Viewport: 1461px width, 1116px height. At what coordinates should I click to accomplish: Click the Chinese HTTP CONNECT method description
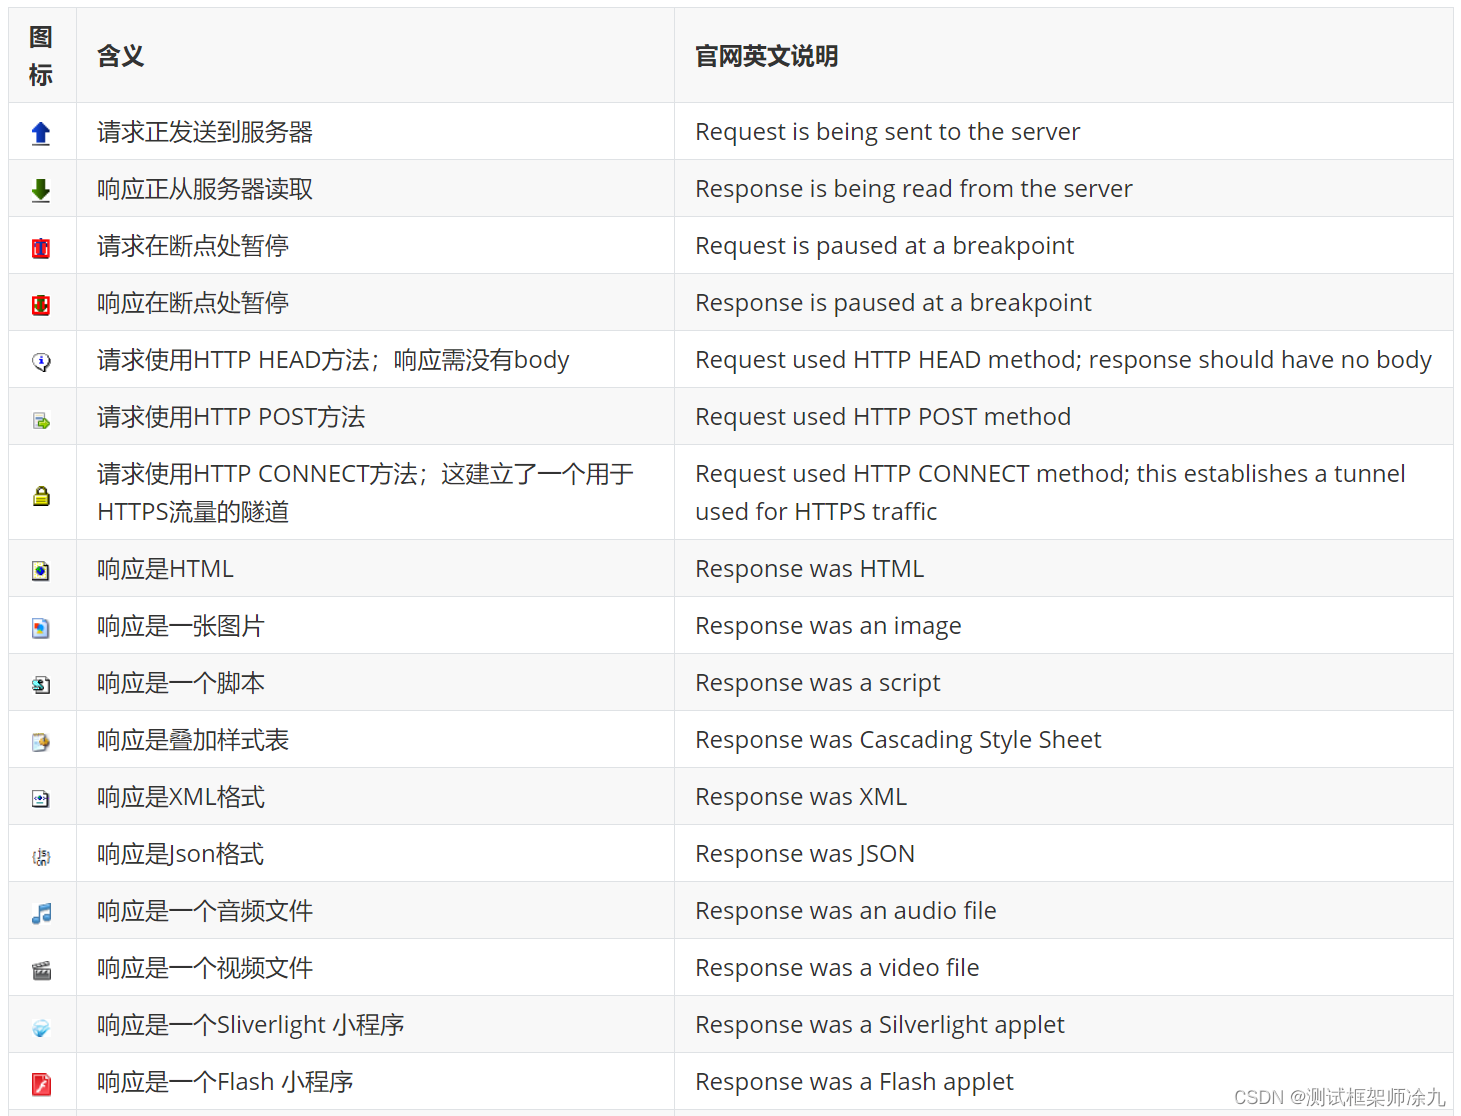click(x=366, y=493)
